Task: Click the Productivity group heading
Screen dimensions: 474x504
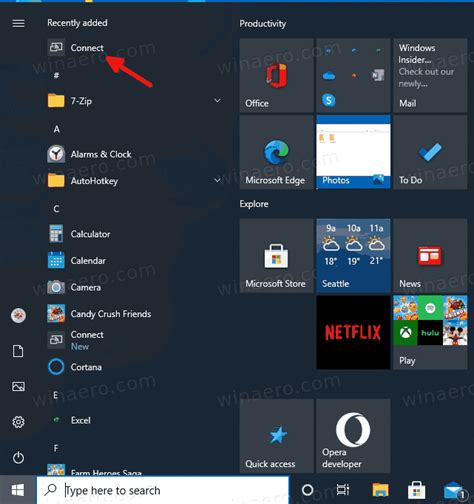Action: 263,24
